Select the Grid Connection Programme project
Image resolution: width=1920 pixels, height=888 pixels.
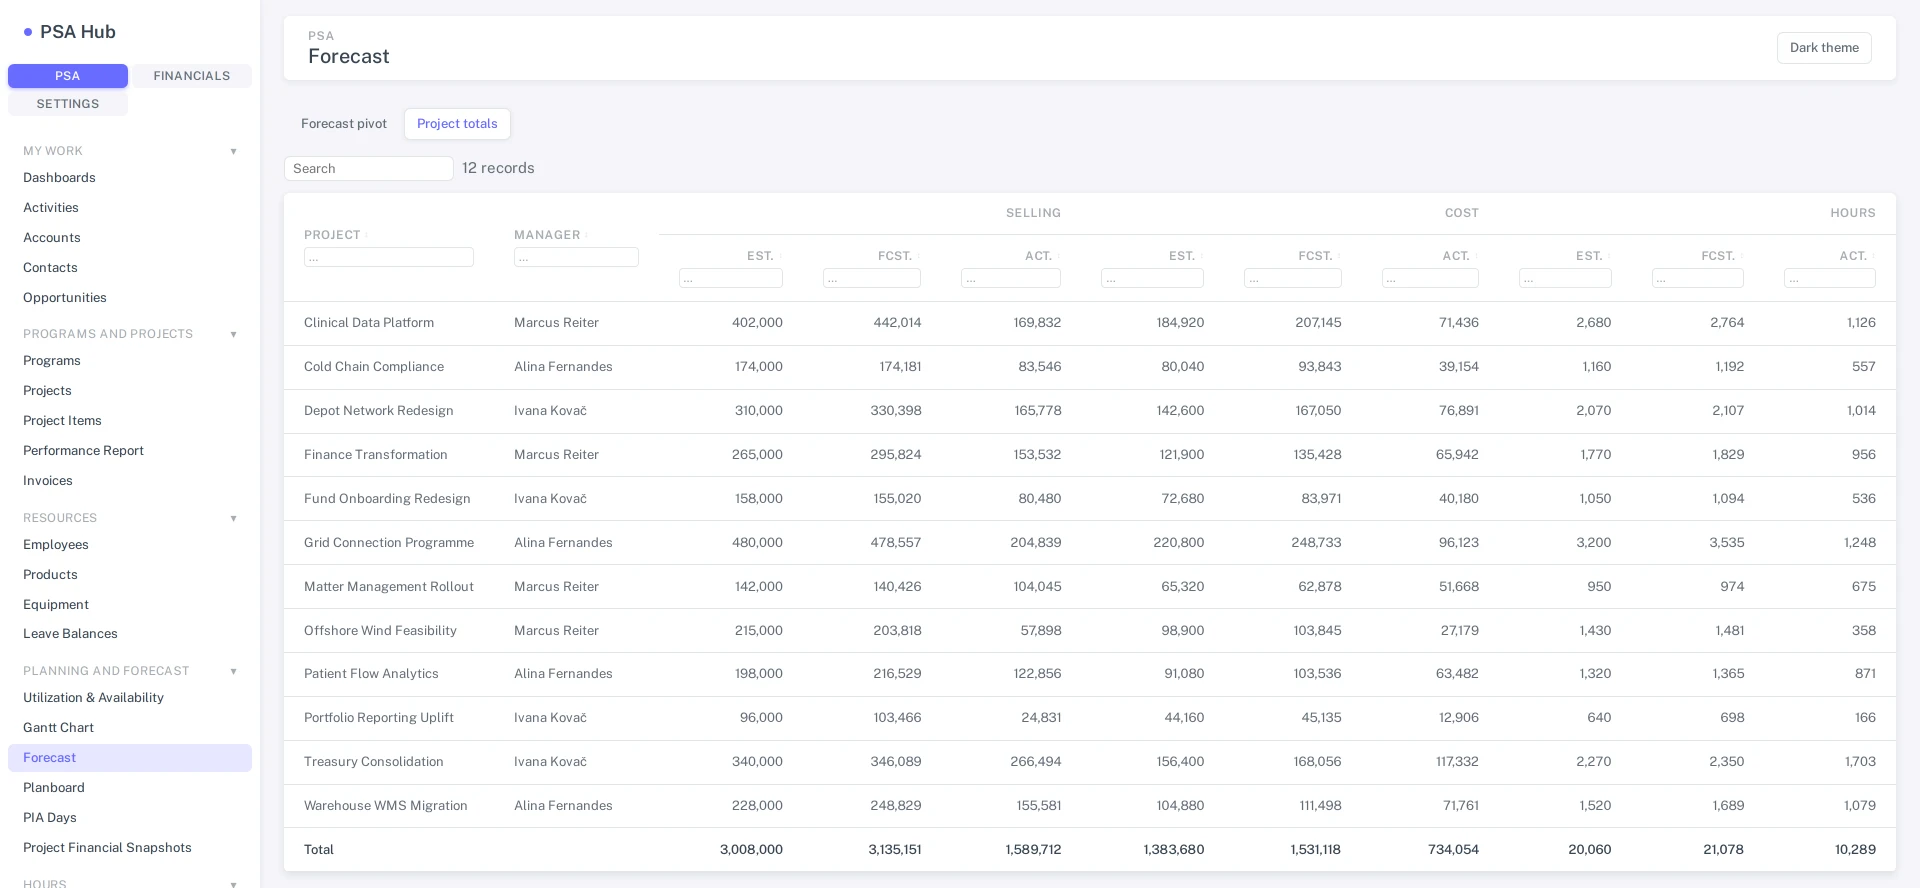tap(389, 543)
